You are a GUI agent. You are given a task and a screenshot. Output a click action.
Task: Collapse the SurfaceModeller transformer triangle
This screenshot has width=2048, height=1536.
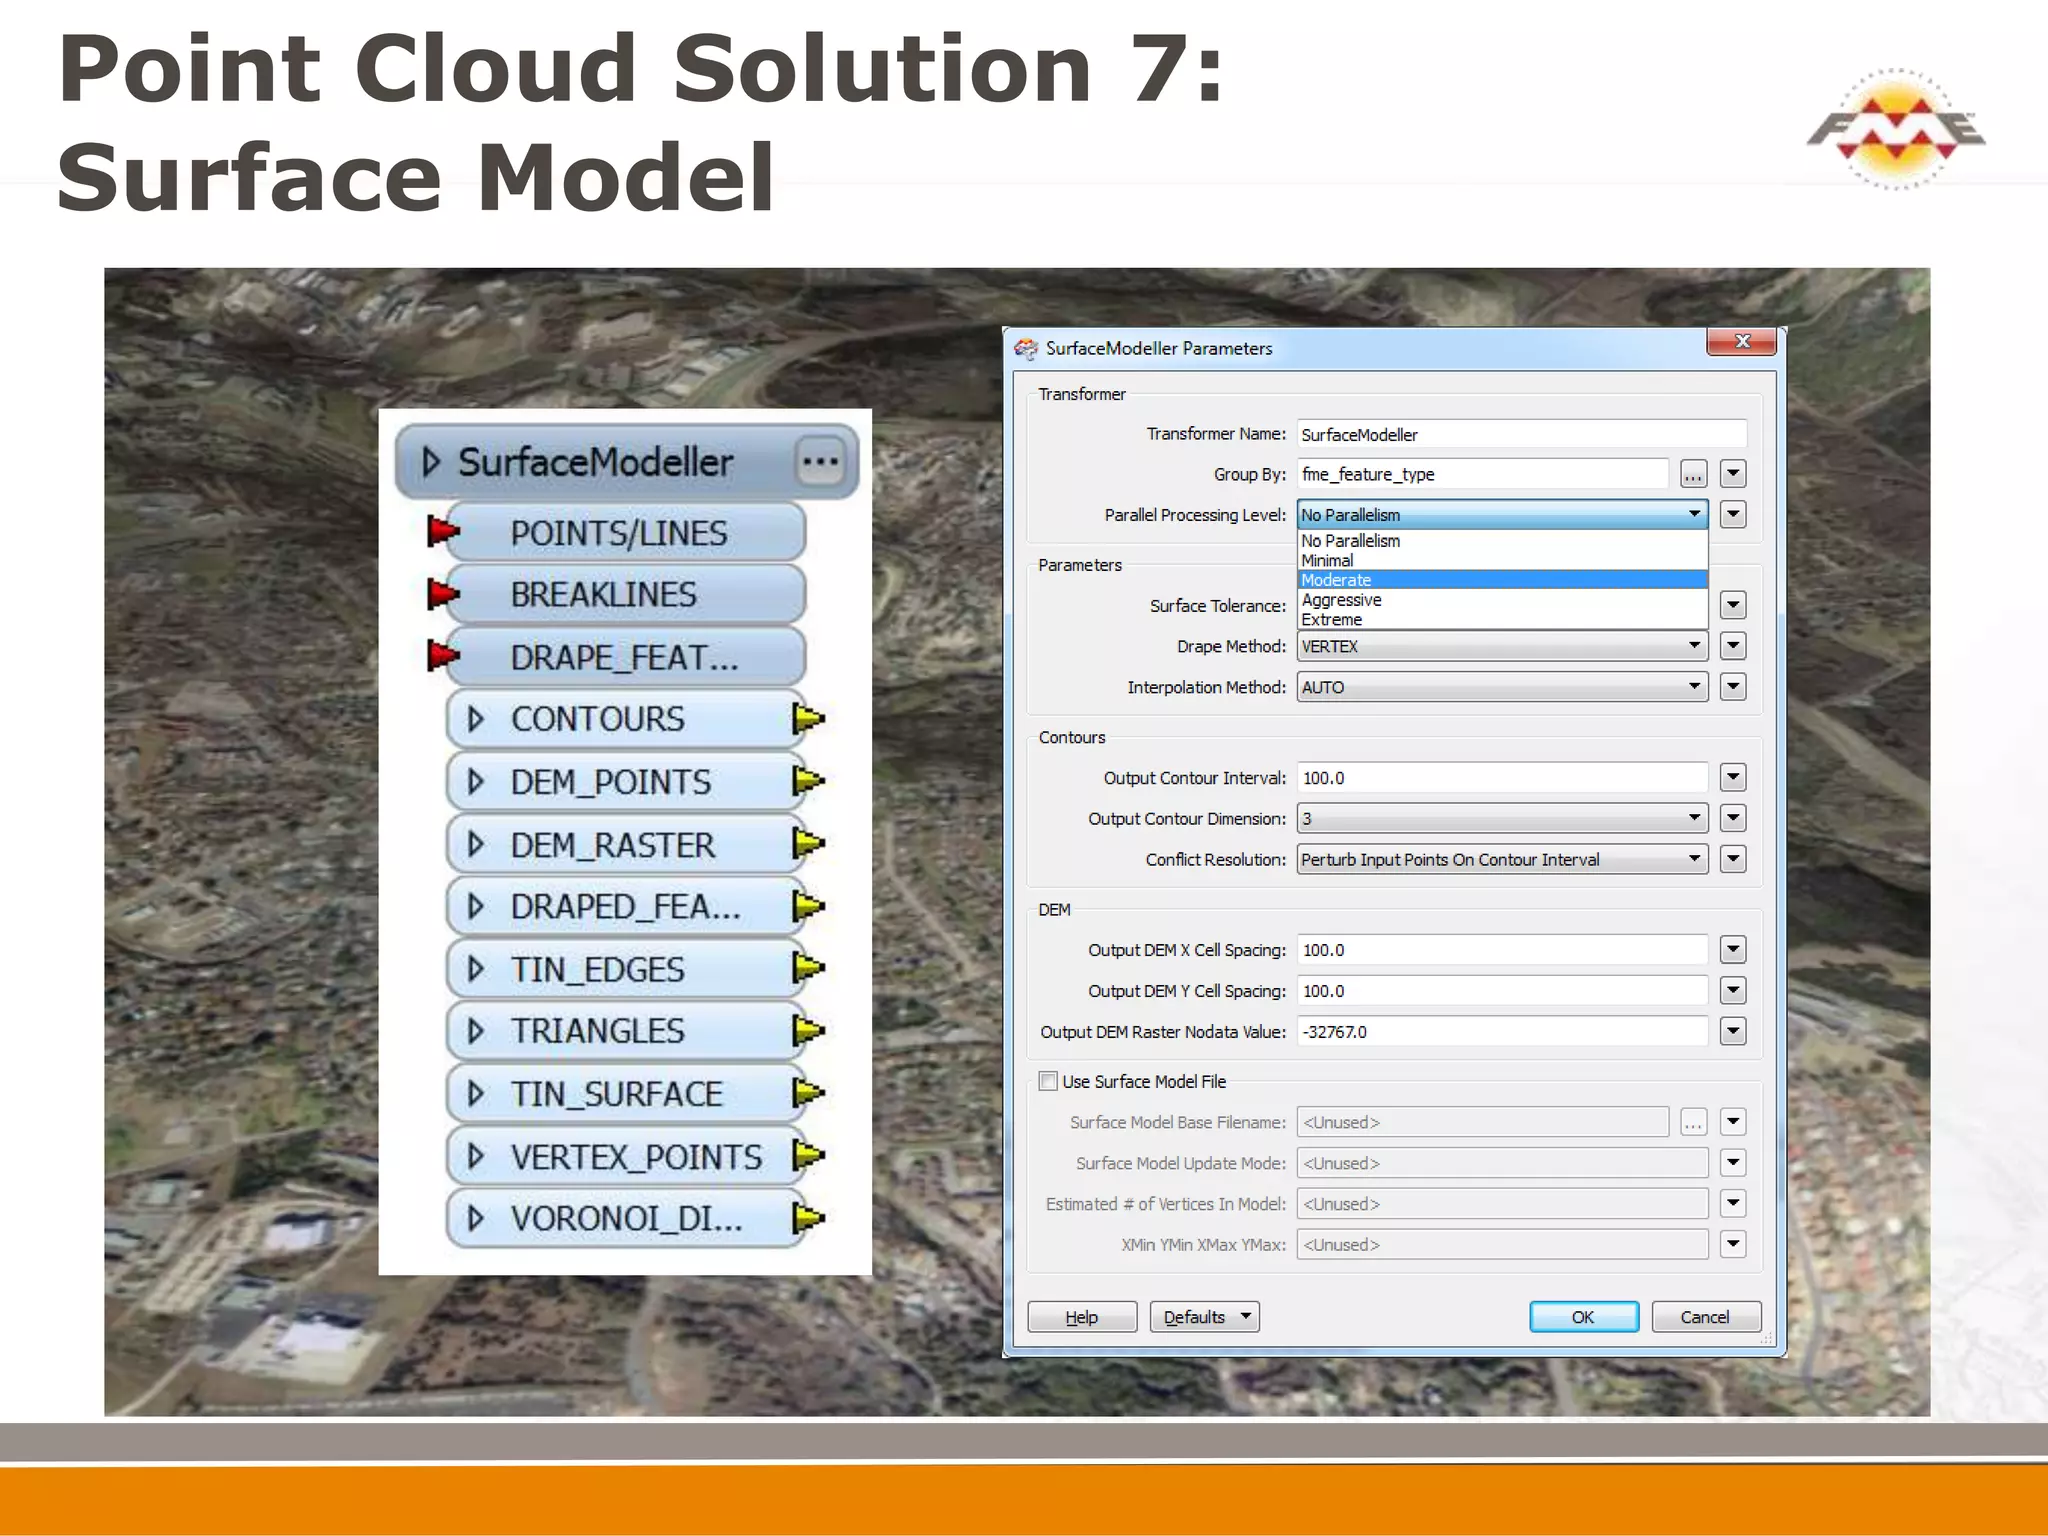click(431, 462)
